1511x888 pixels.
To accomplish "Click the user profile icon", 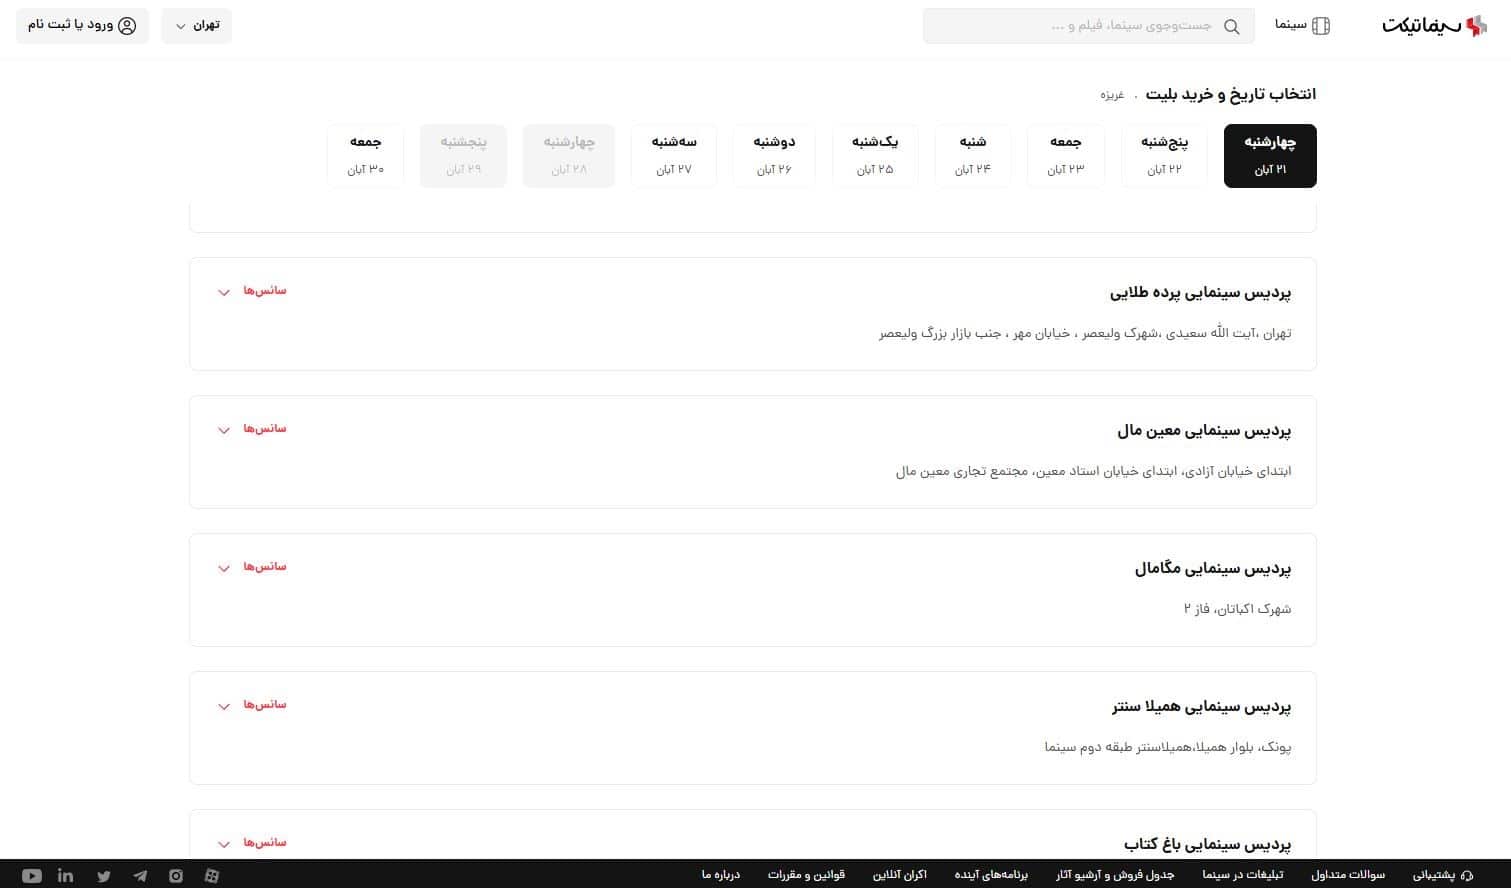I will (x=127, y=25).
